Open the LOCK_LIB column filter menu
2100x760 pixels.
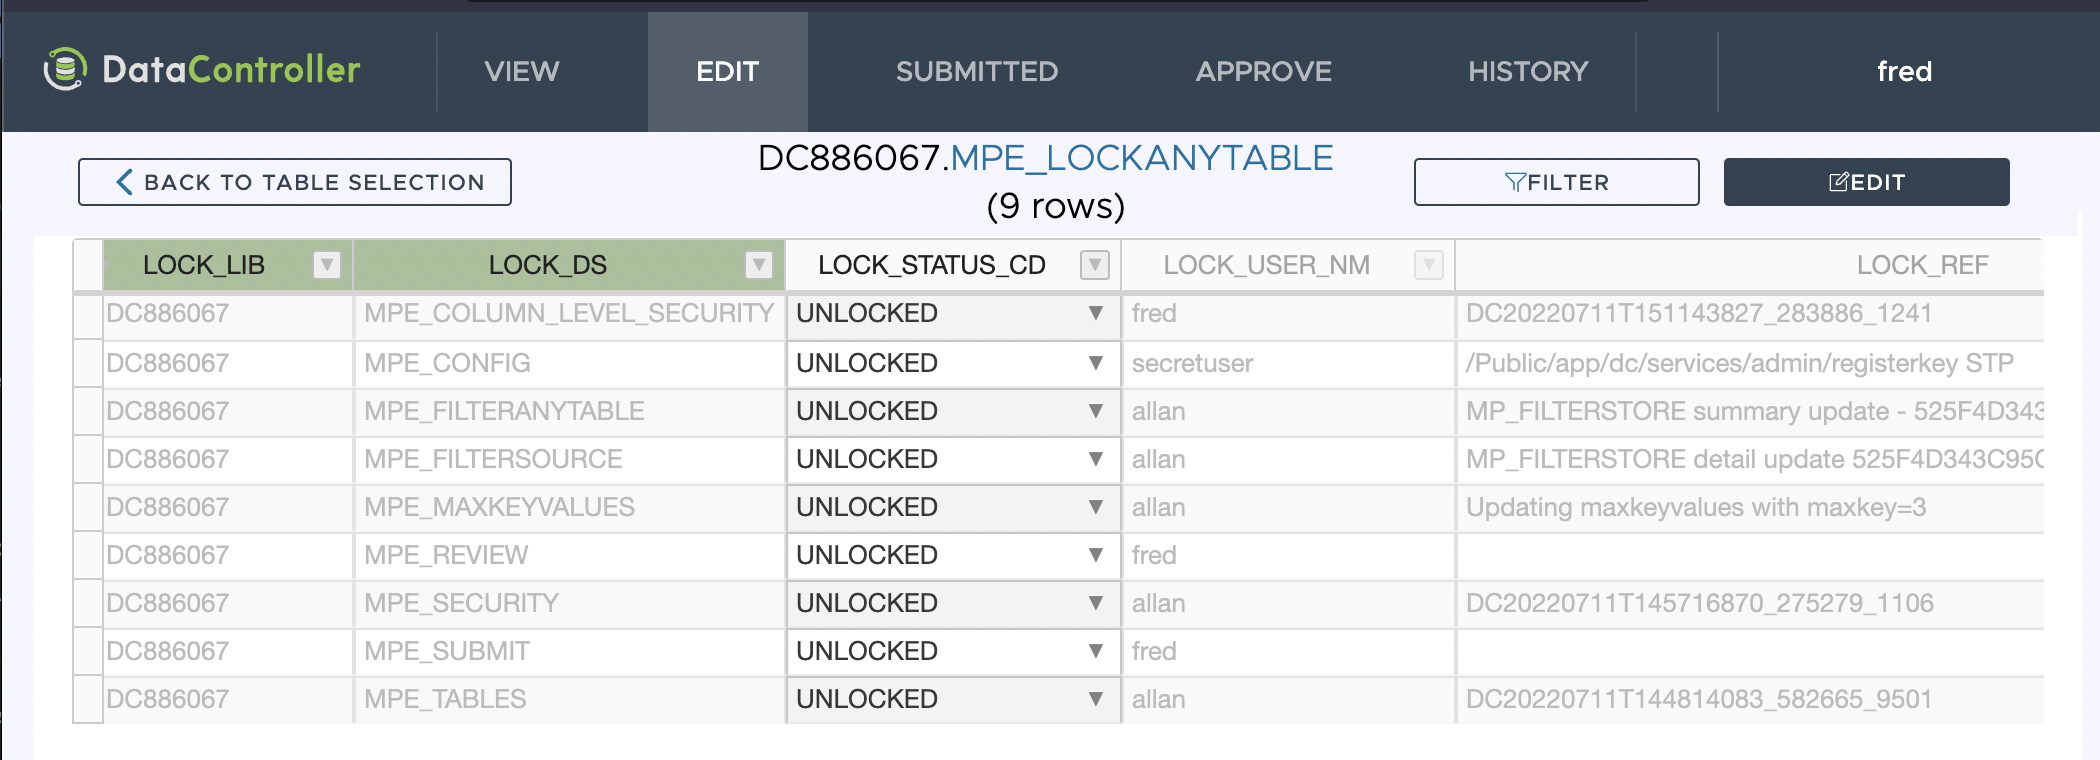326,265
